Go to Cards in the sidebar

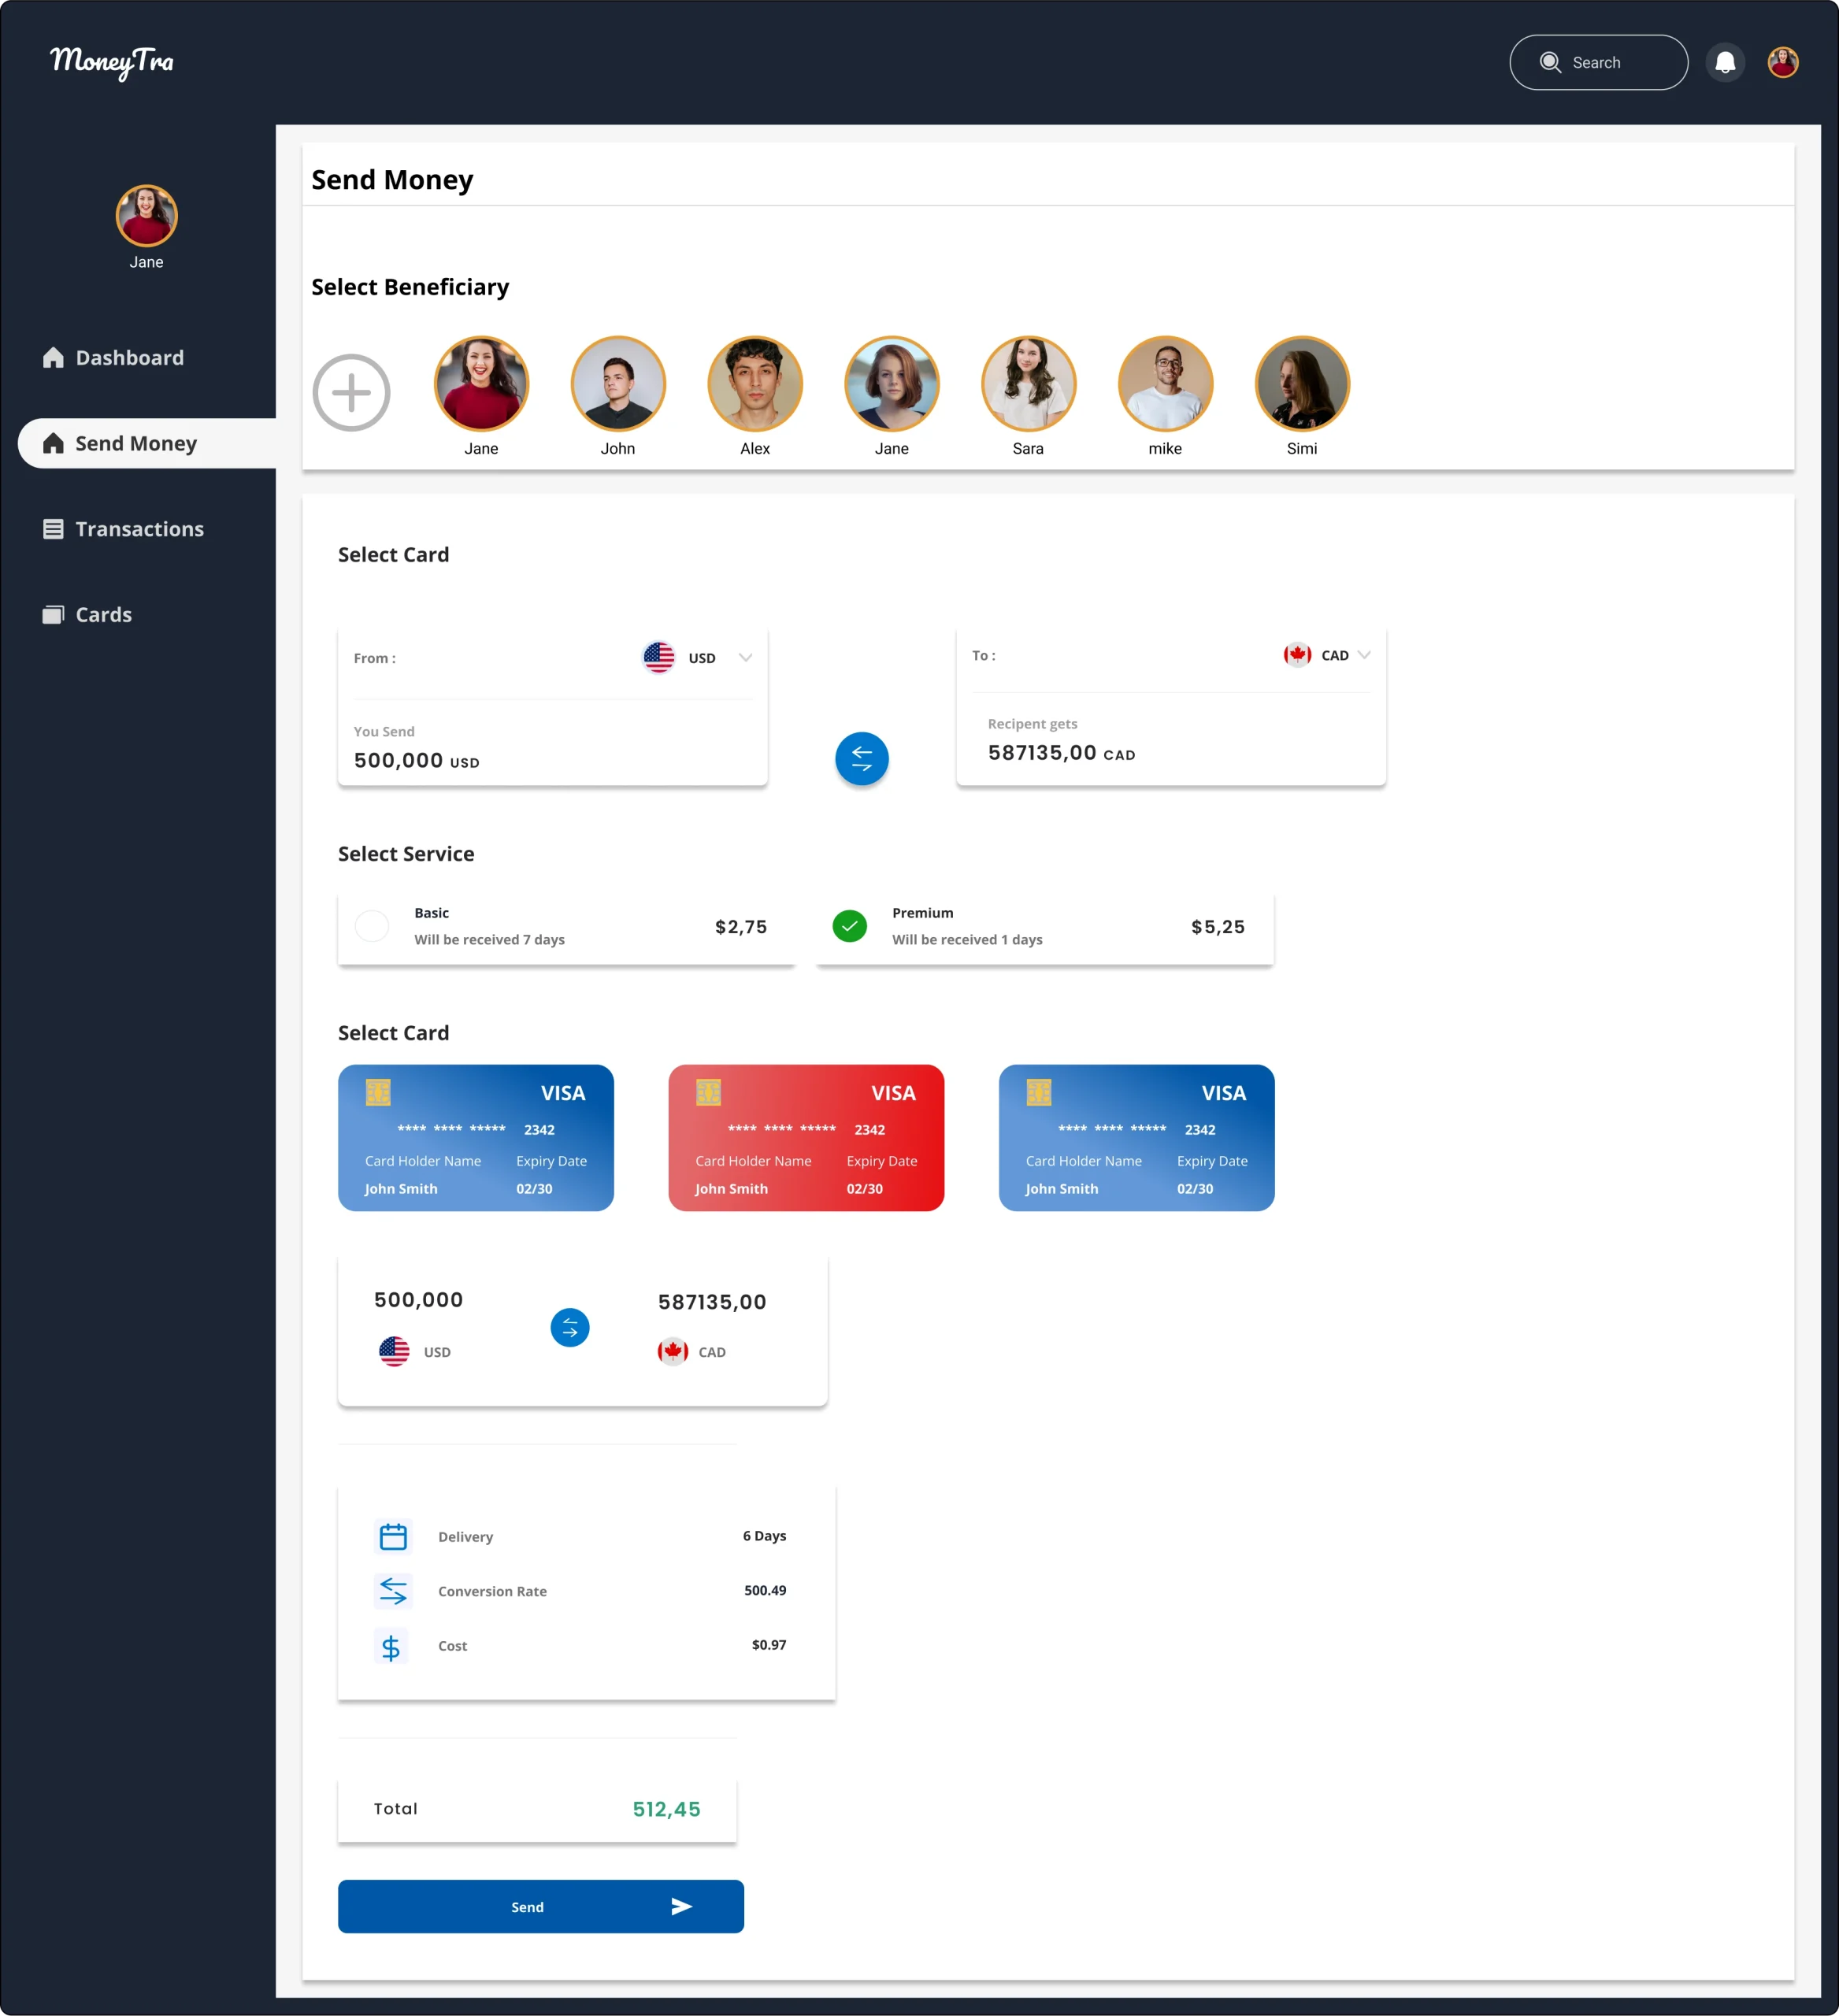tap(103, 615)
